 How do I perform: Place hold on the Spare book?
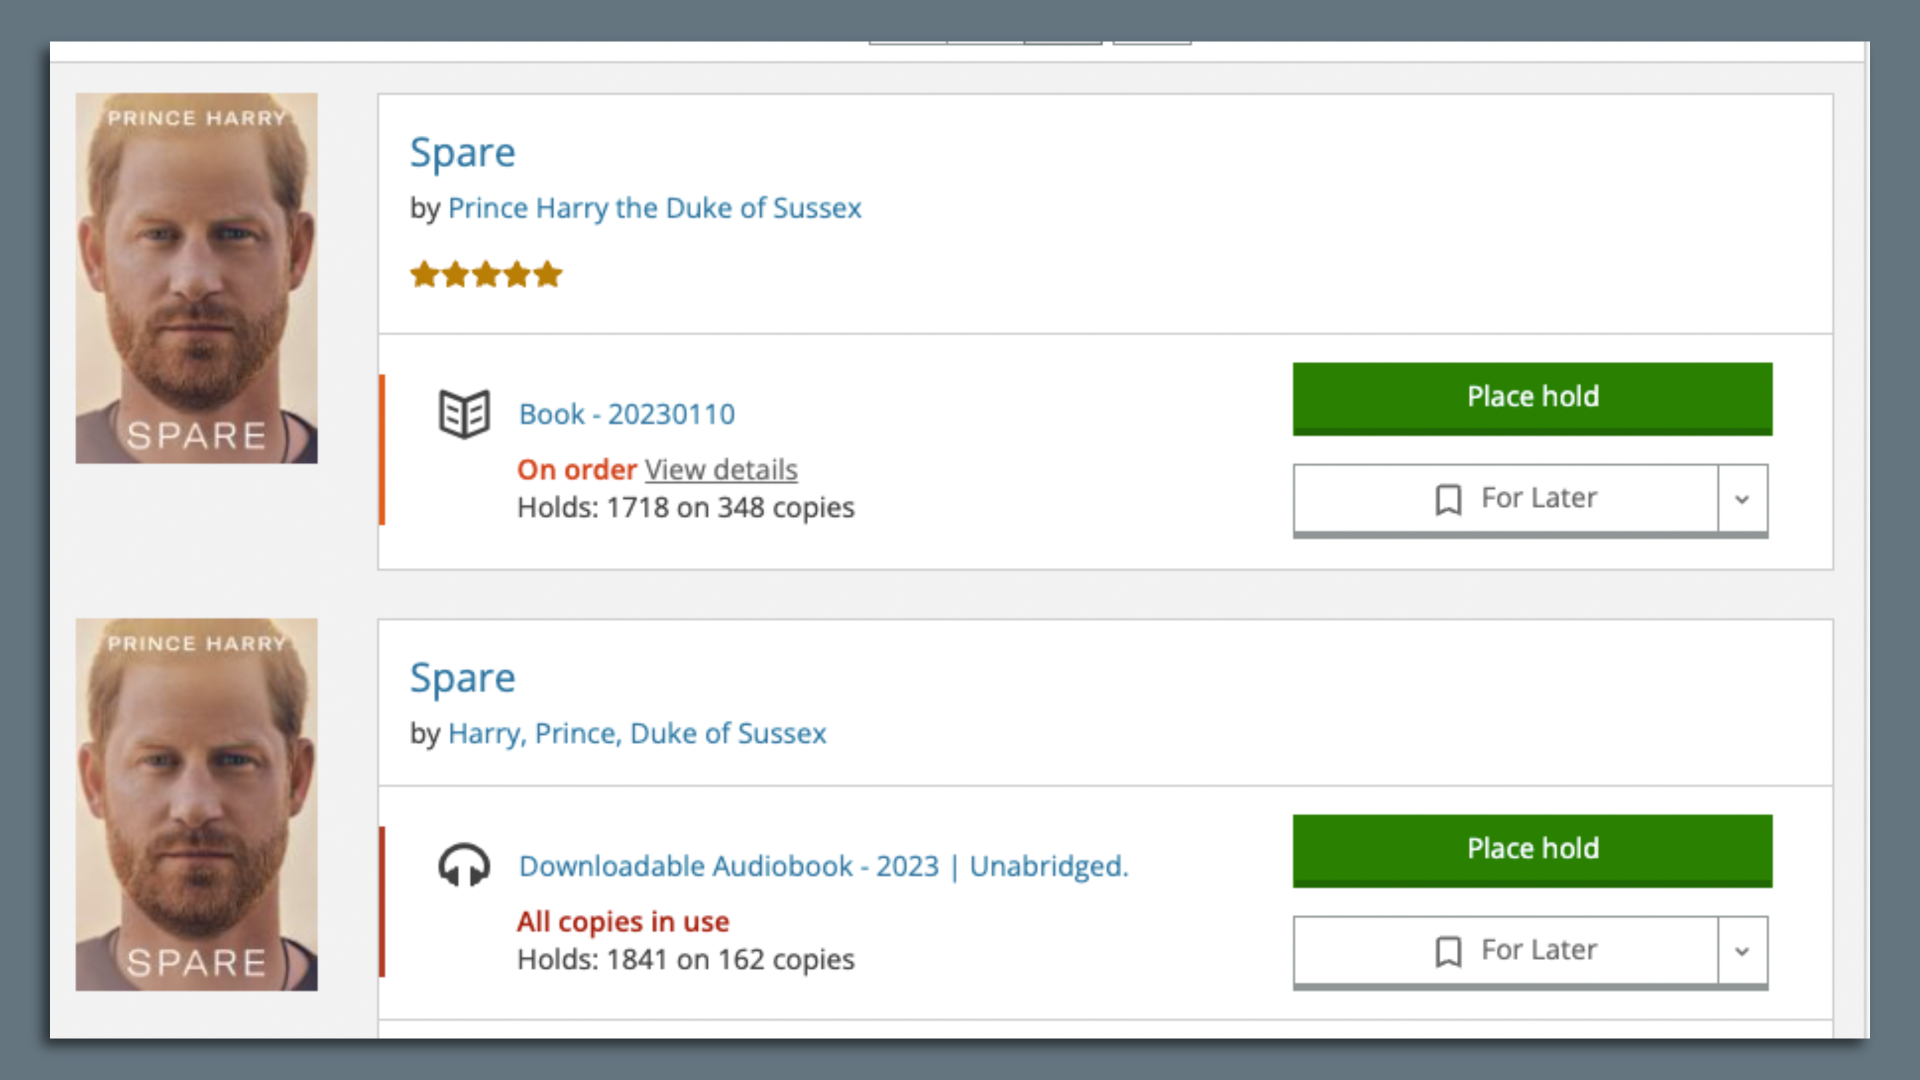point(1532,397)
